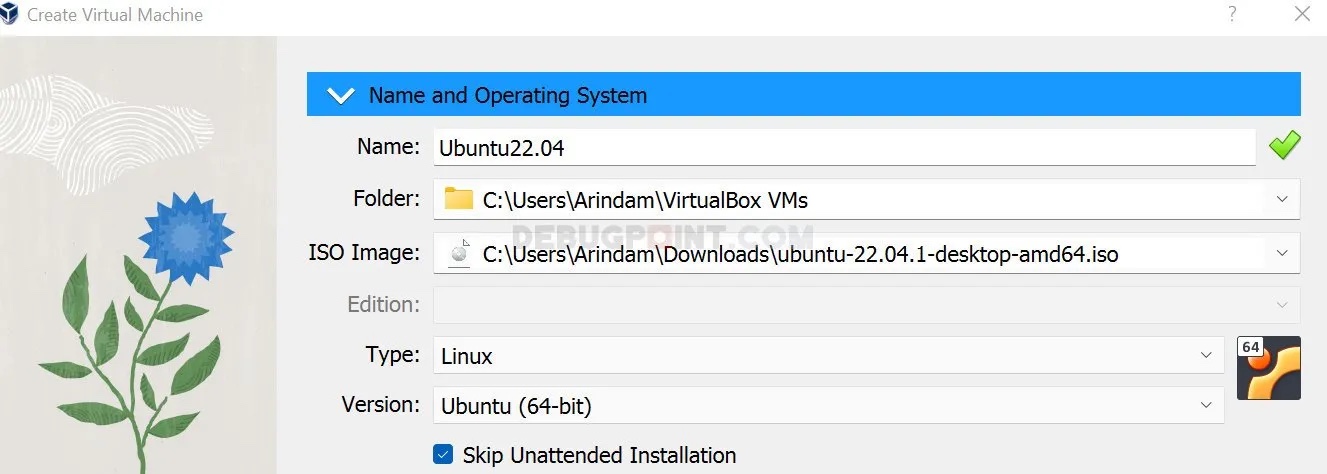
Task: Close the Create Virtual Machine dialog
Action: tap(1302, 14)
